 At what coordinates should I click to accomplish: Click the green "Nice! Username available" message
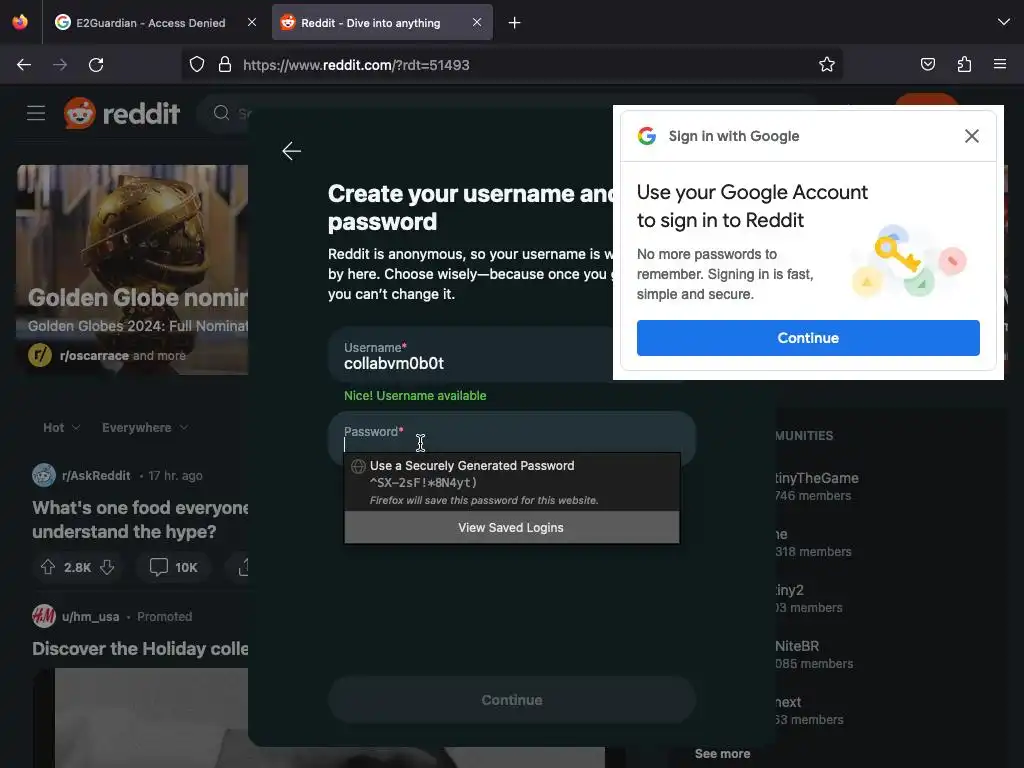point(415,396)
